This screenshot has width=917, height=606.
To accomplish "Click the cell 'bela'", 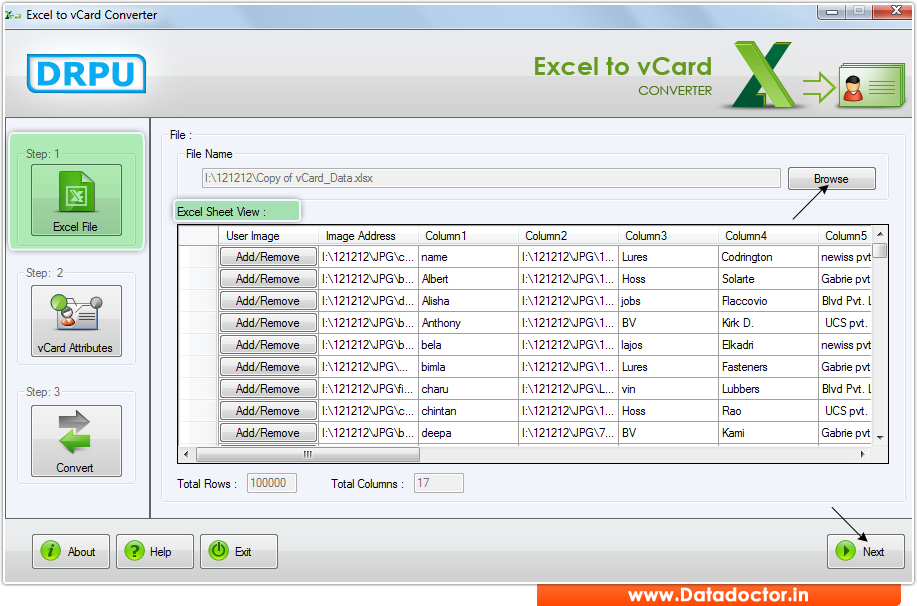I will 468,345.
